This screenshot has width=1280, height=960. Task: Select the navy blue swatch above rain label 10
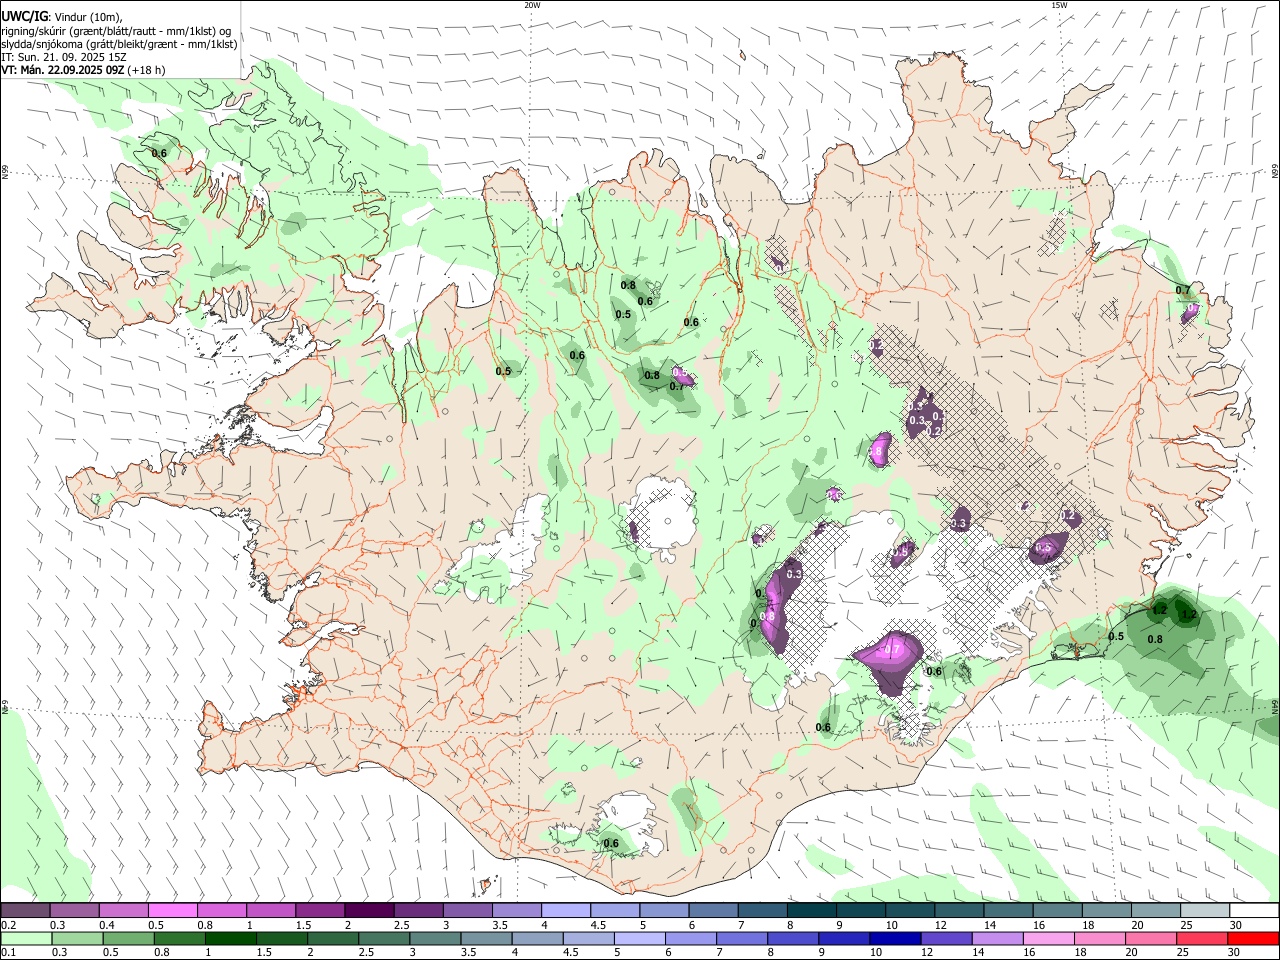[893, 939]
